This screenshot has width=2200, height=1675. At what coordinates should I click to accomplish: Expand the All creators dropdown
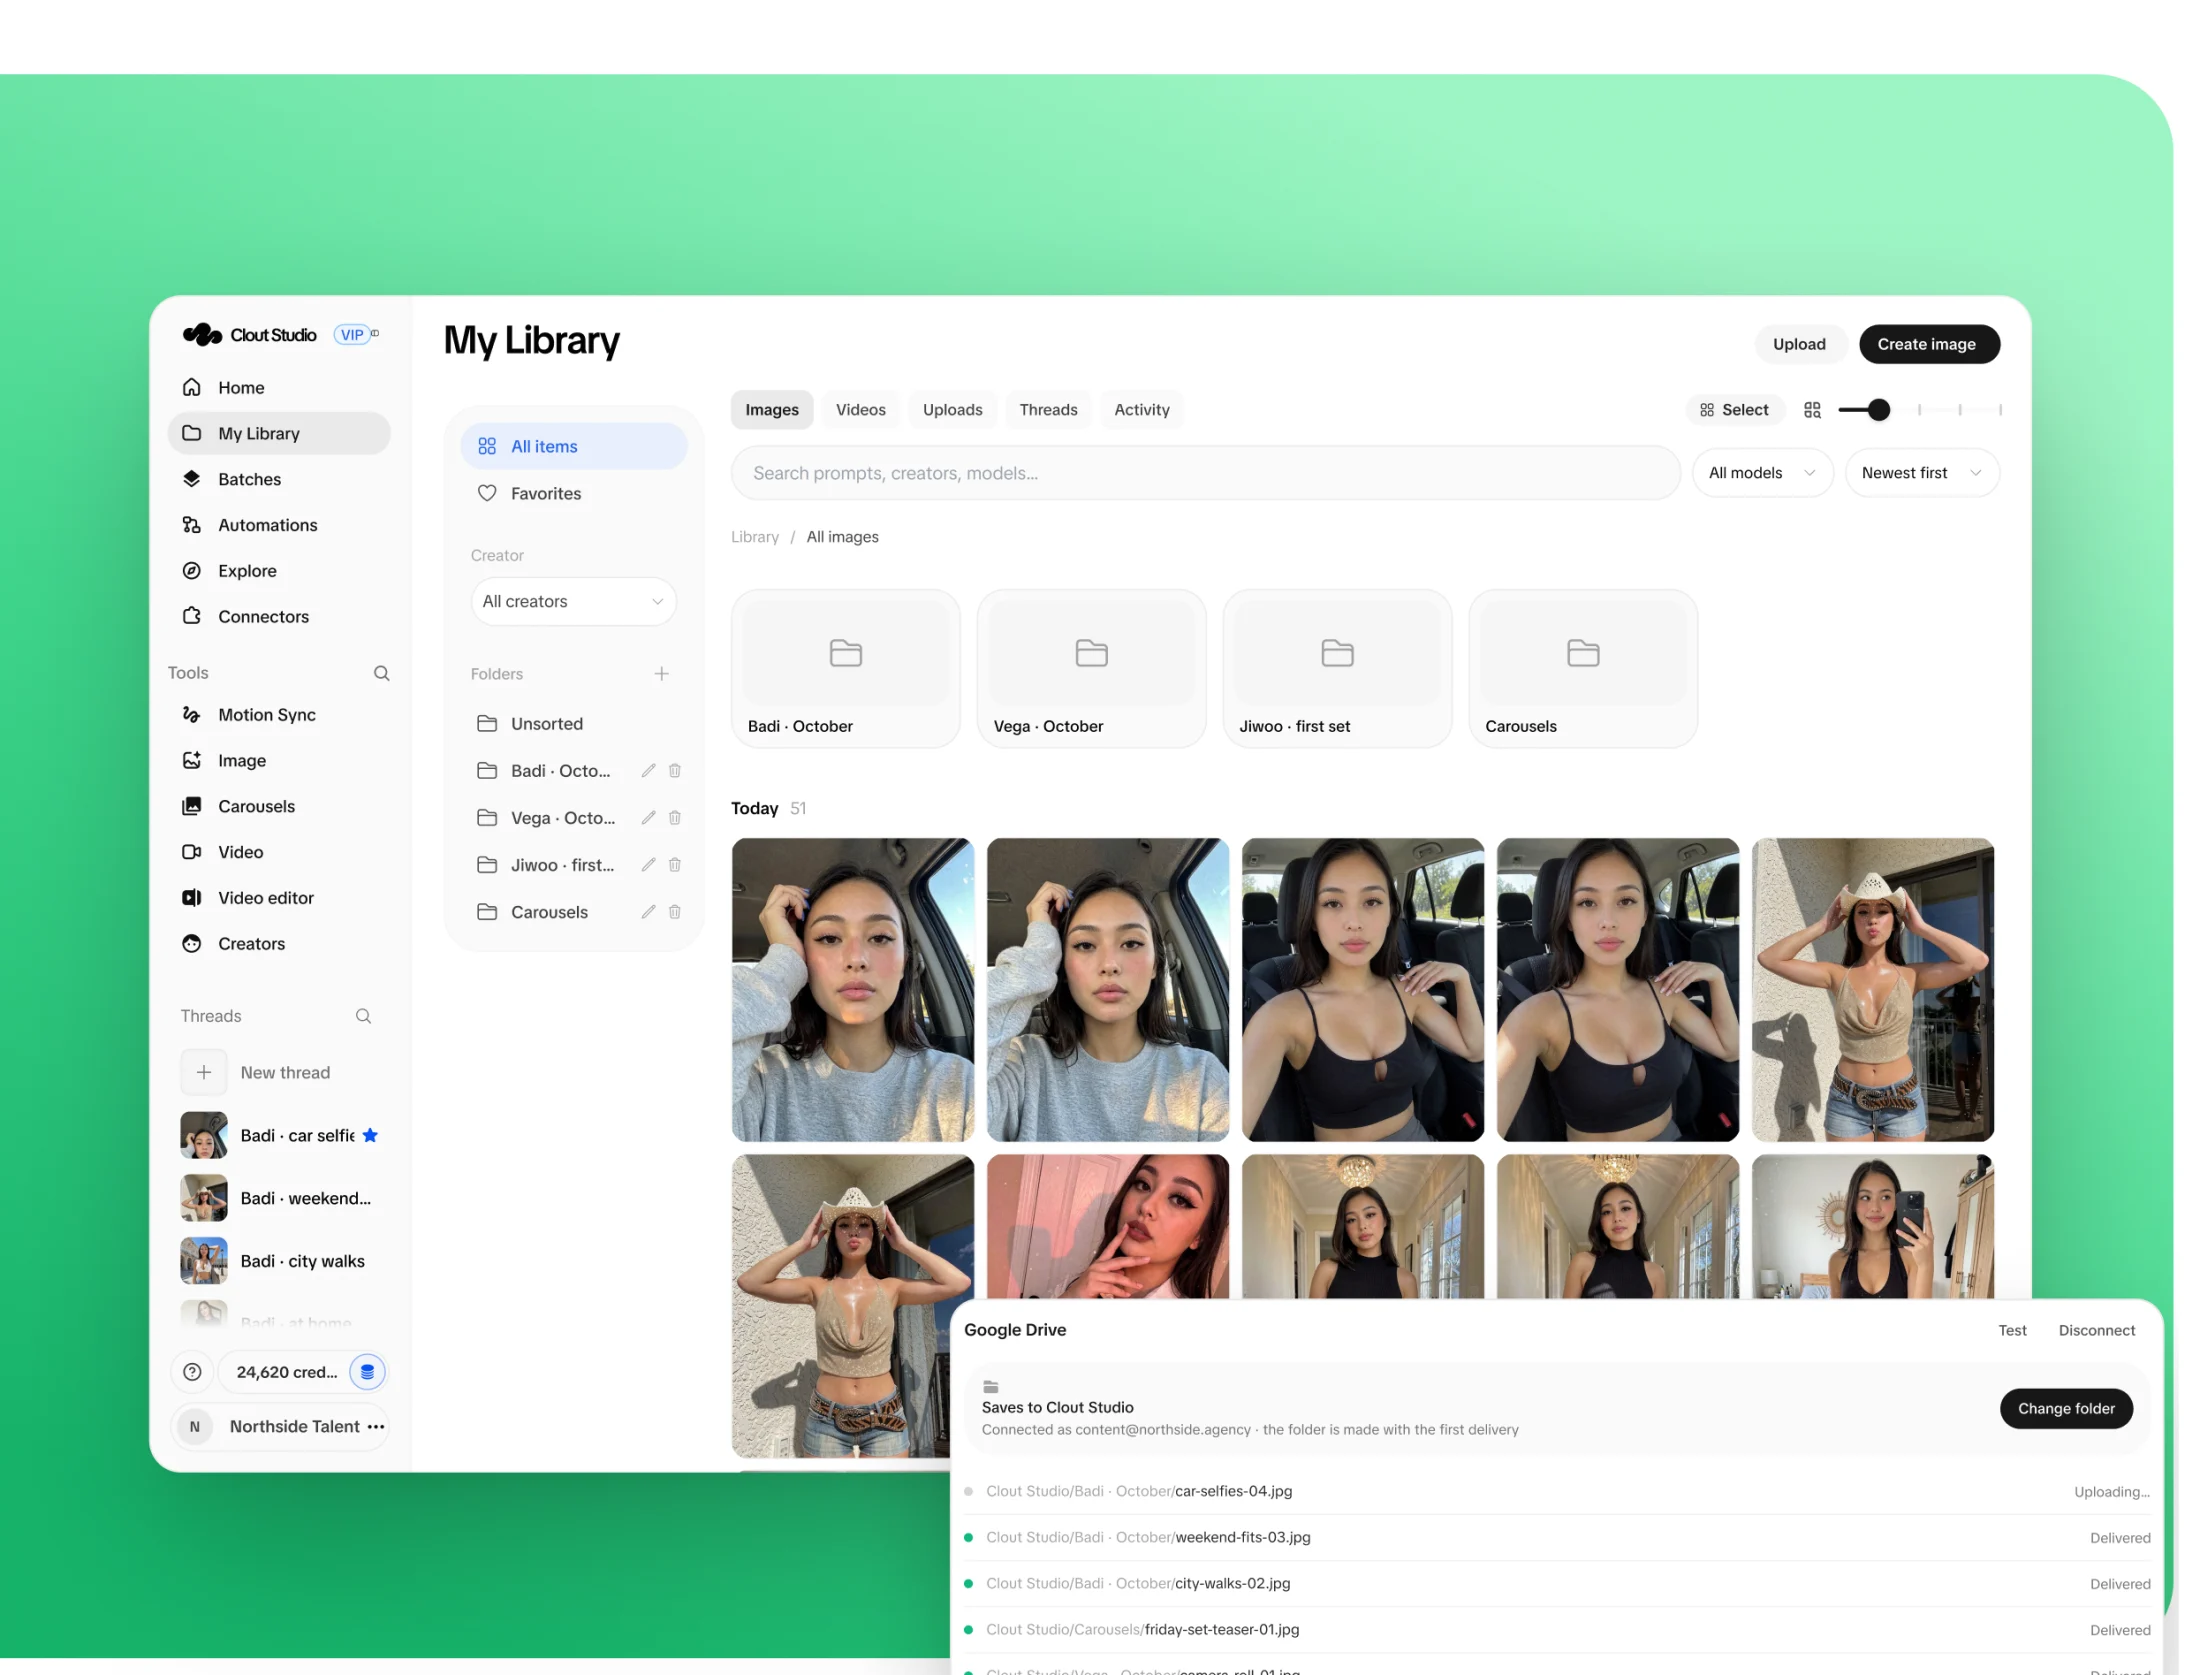click(574, 603)
